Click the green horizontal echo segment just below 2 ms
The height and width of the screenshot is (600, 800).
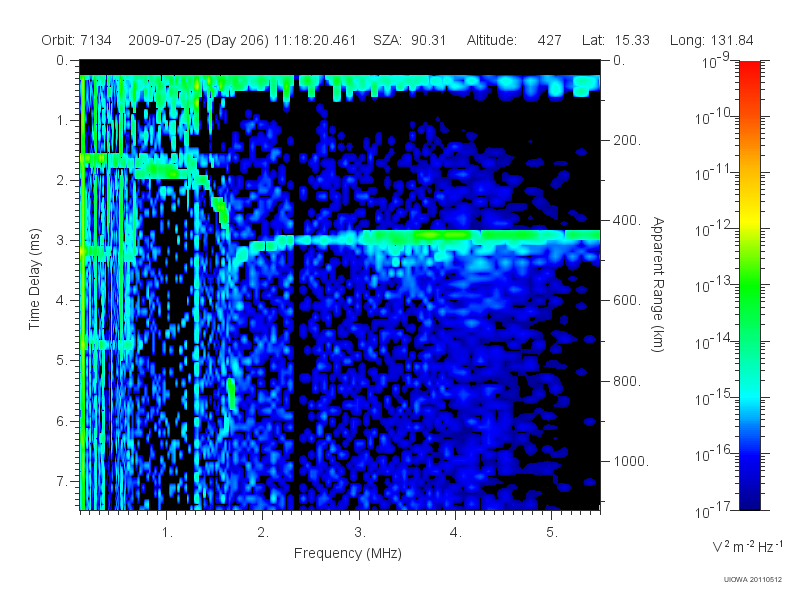click(x=159, y=171)
